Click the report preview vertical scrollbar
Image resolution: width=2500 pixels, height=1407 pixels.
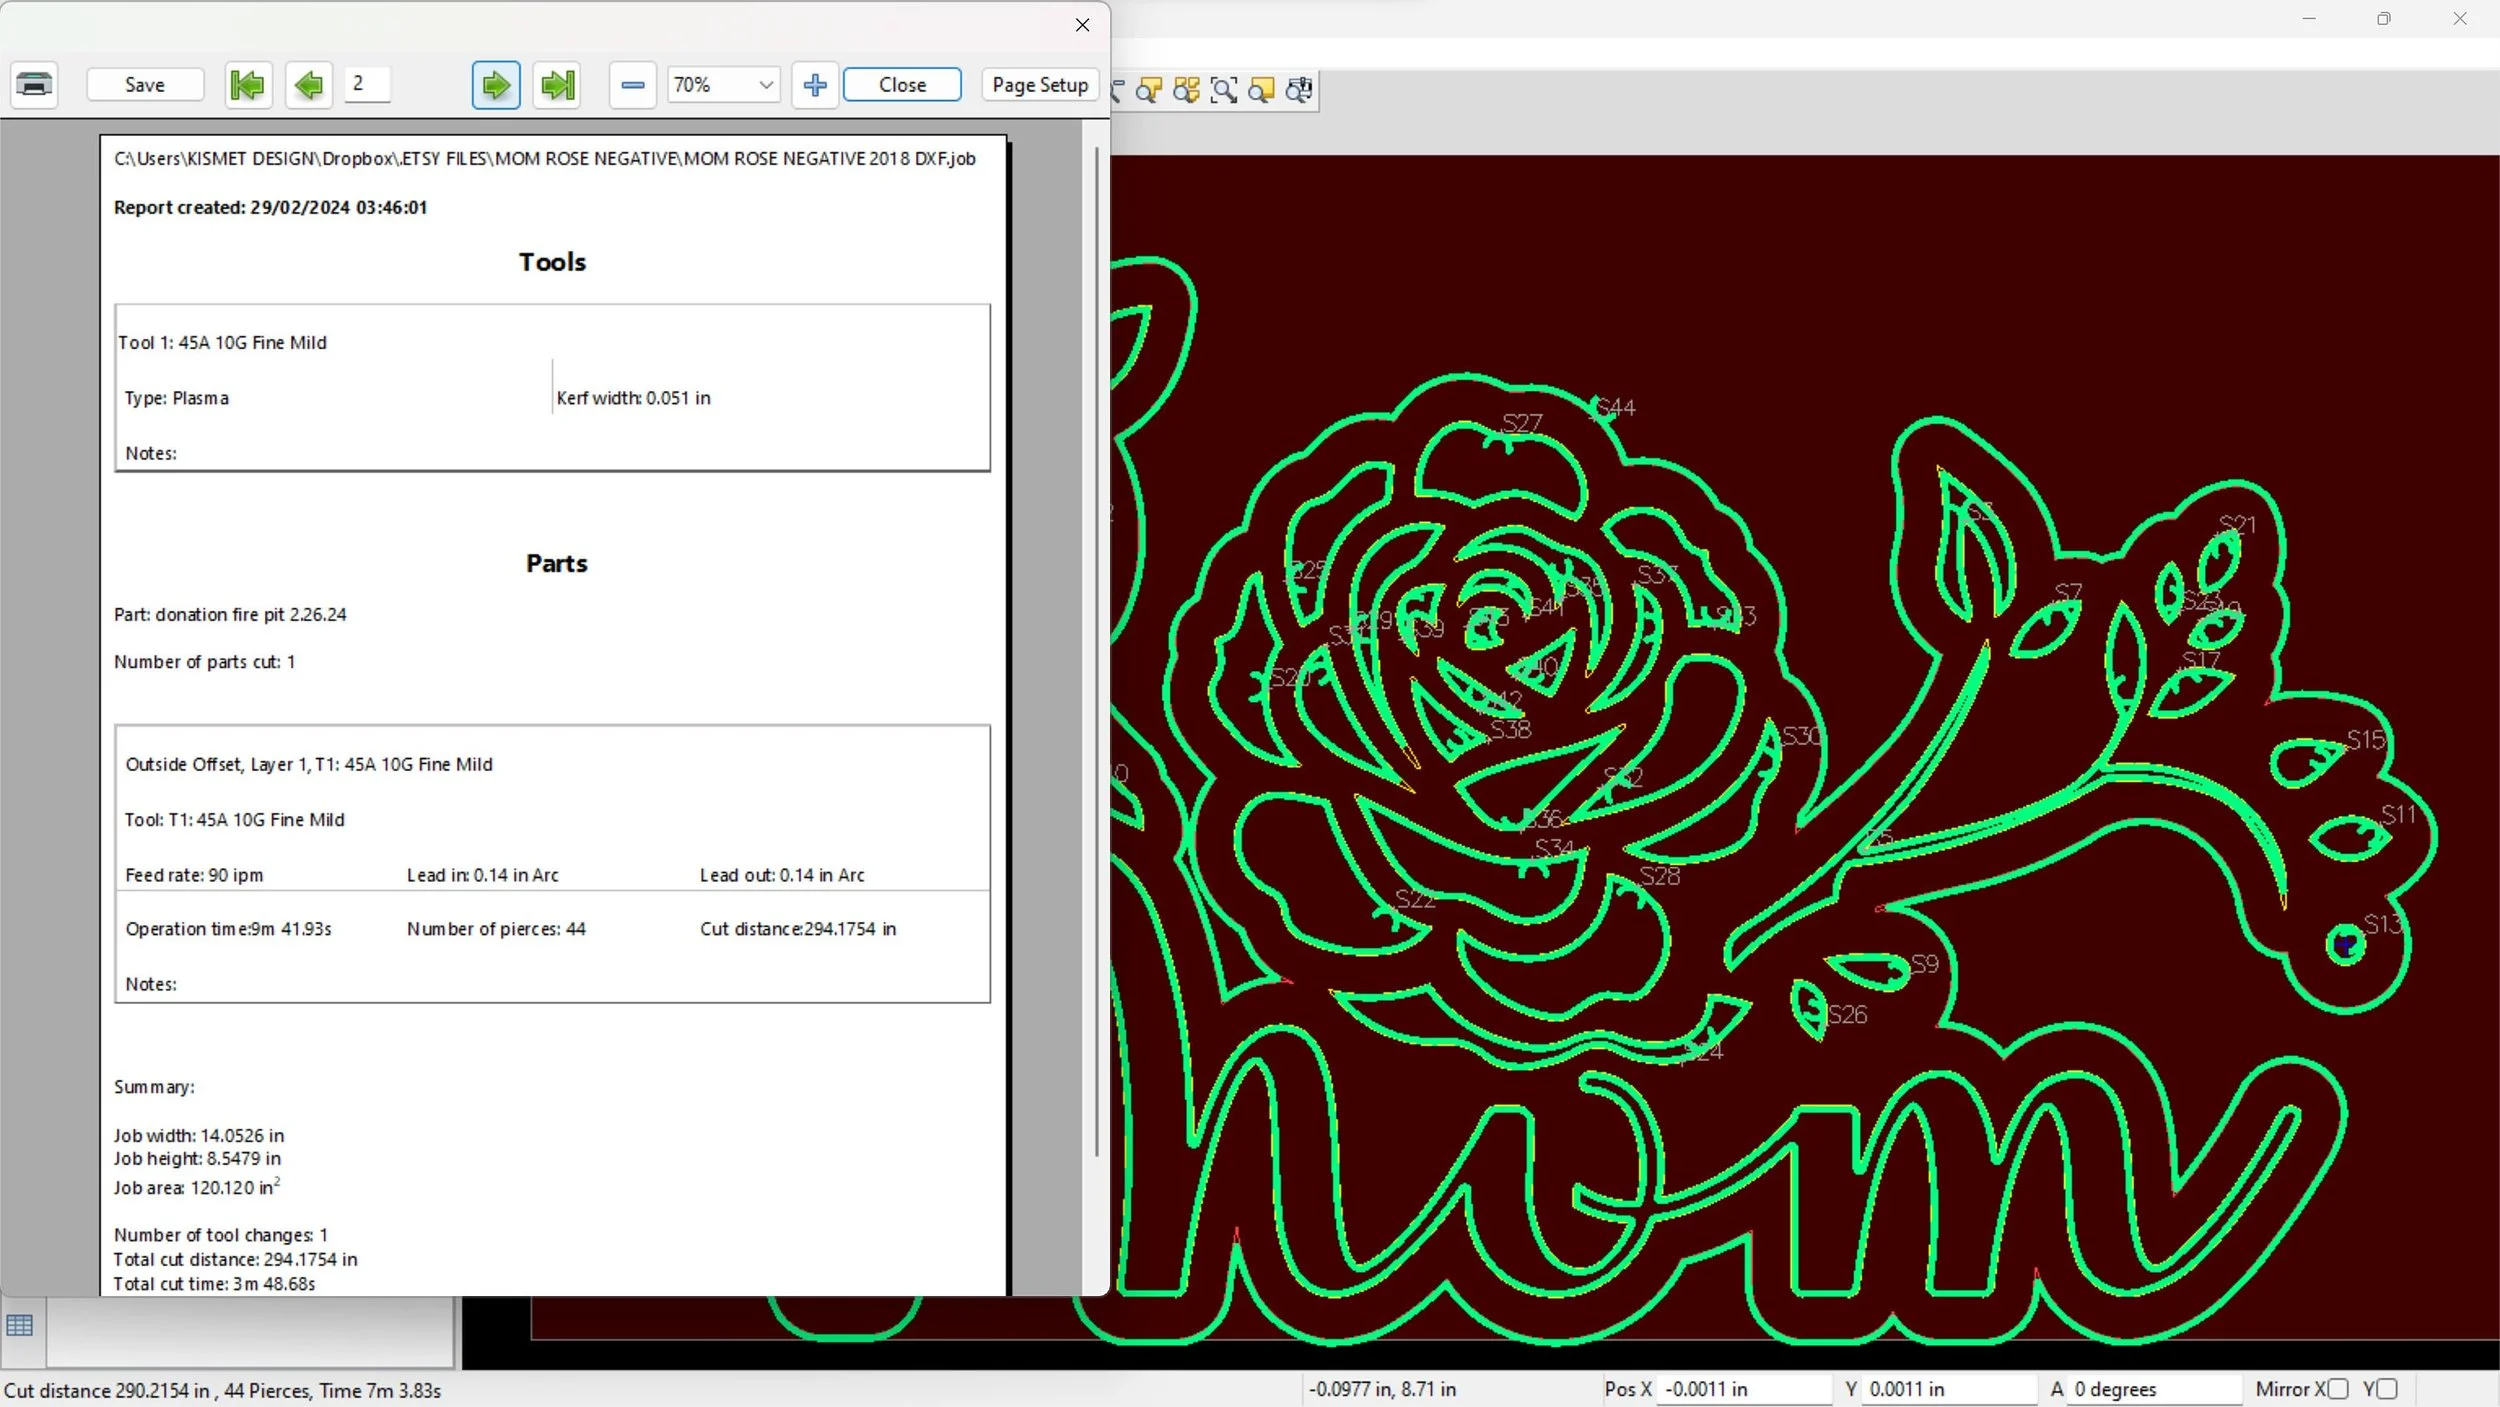click(x=1097, y=650)
